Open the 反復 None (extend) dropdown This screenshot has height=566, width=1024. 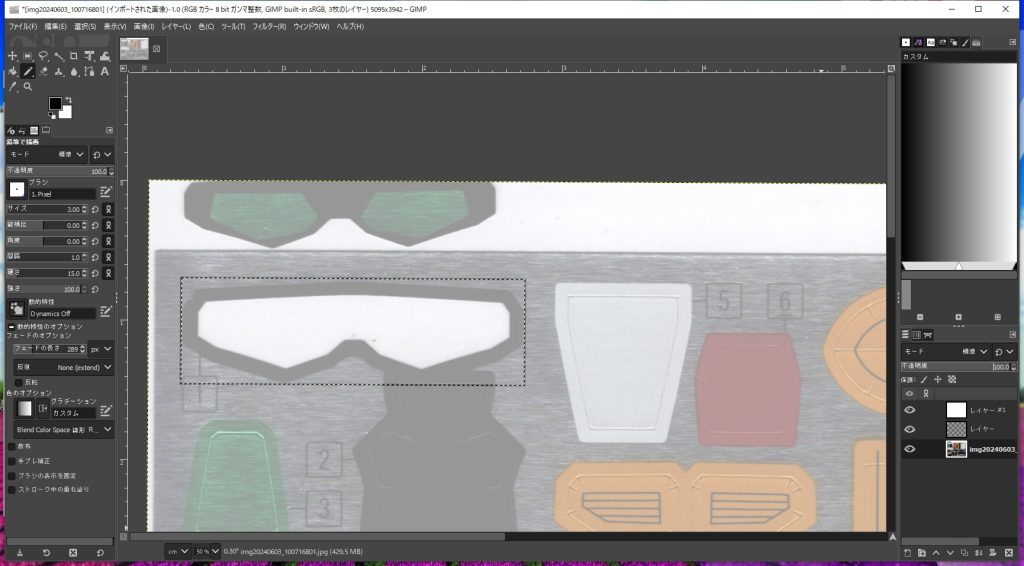click(x=84, y=368)
